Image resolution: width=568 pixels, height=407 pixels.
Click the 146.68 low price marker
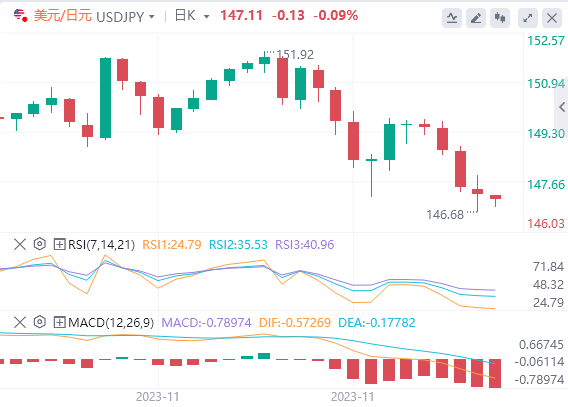tap(445, 215)
